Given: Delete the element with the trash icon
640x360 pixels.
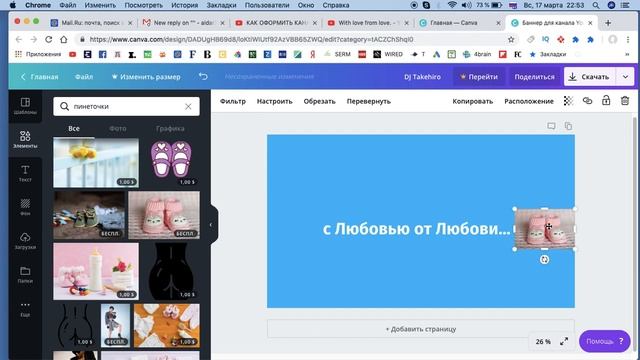Looking at the screenshot, I should click(x=625, y=100).
